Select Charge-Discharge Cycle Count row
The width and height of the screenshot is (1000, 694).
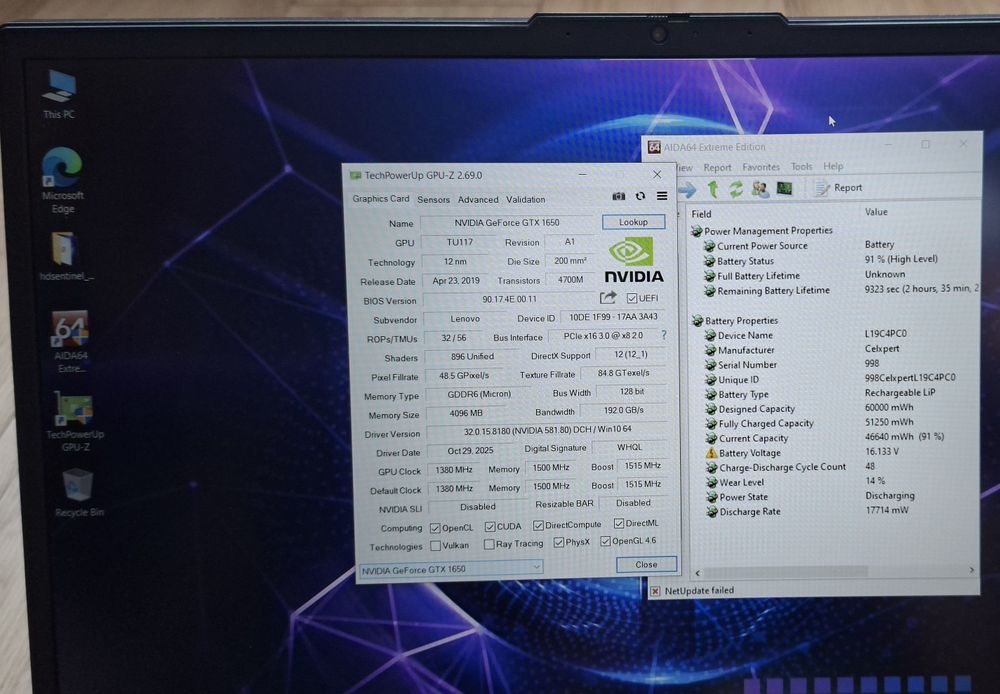[x=790, y=467]
